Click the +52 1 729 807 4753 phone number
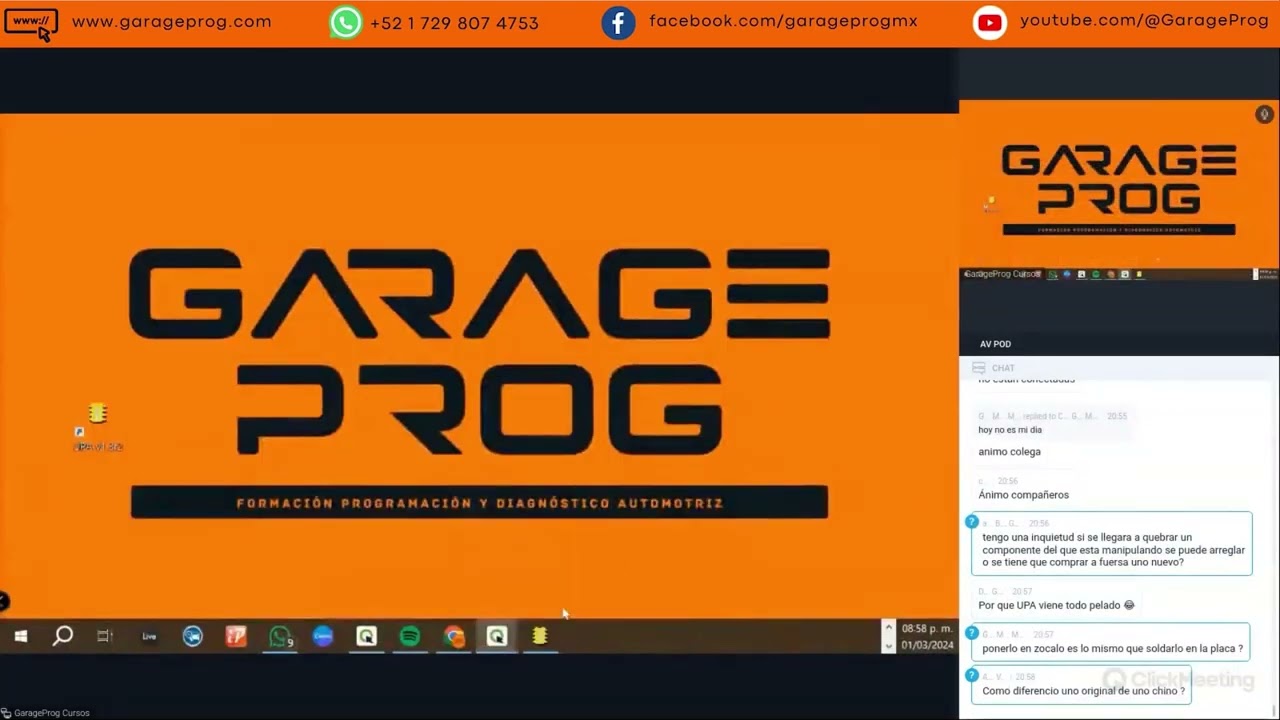Image resolution: width=1280 pixels, height=720 pixels. click(x=454, y=23)
